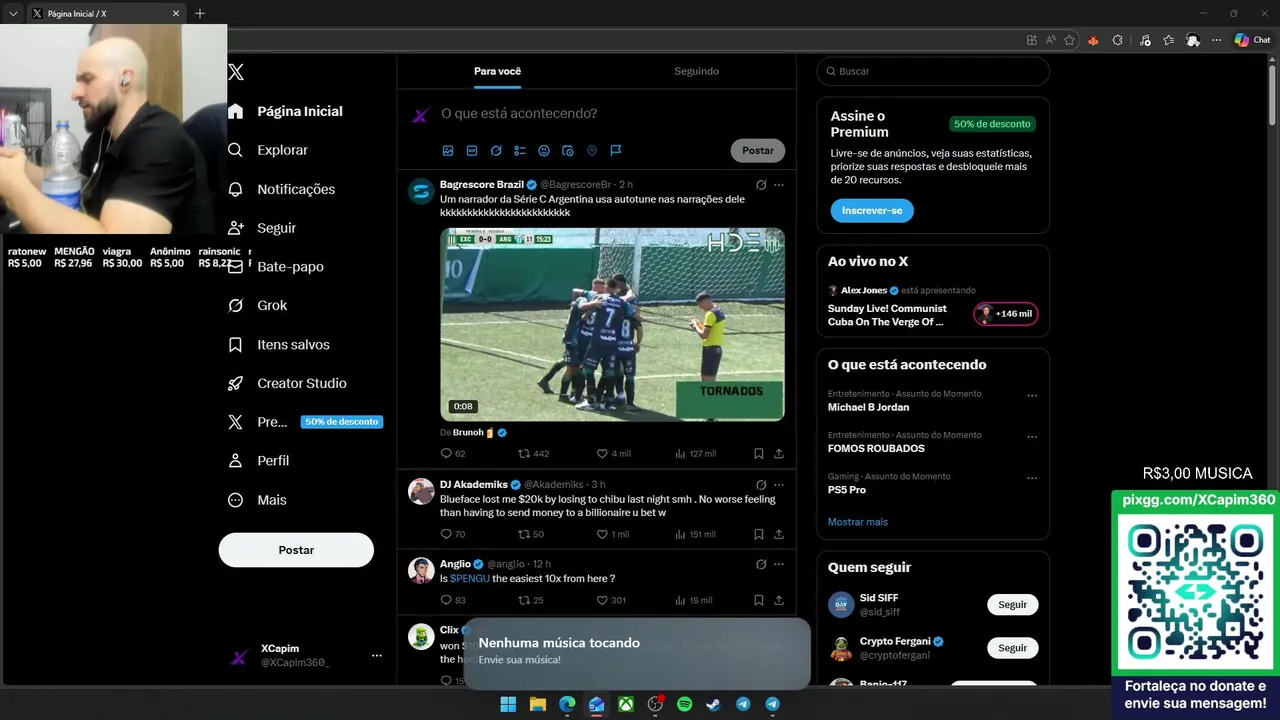Open more options on DJ Akademiks post

(x=779, y=485)
